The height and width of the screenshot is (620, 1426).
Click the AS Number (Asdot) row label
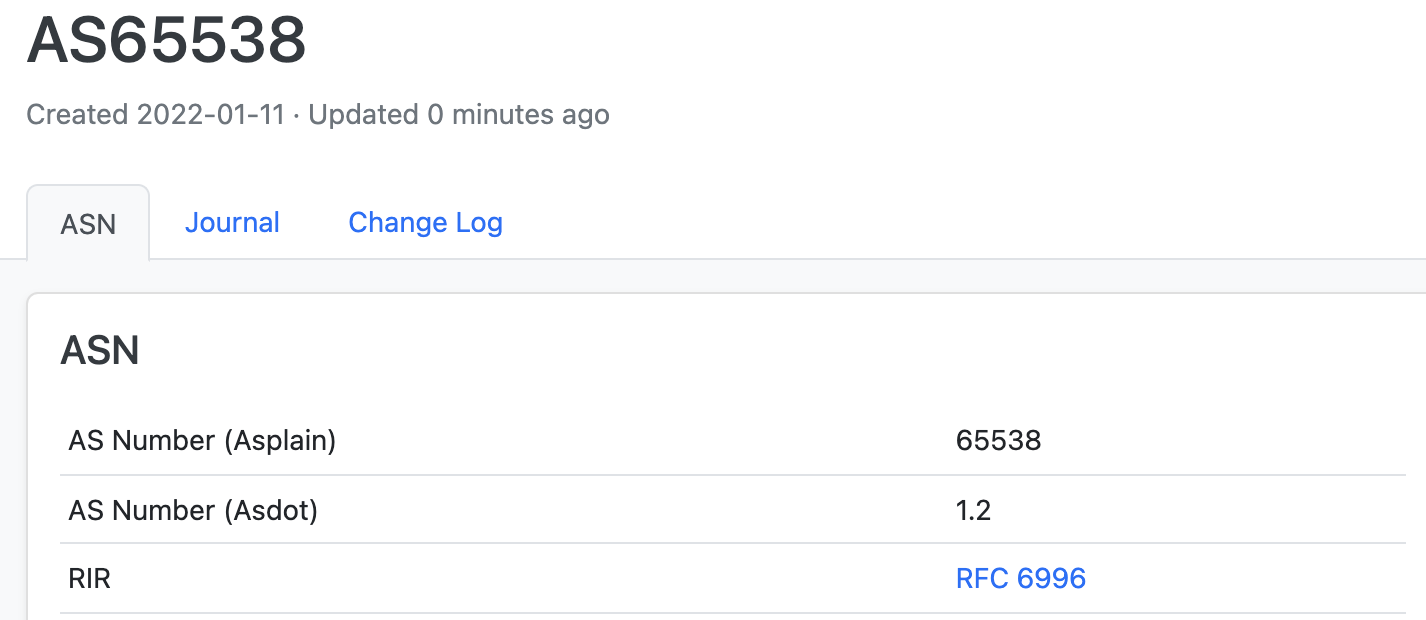tap(189, 509)
